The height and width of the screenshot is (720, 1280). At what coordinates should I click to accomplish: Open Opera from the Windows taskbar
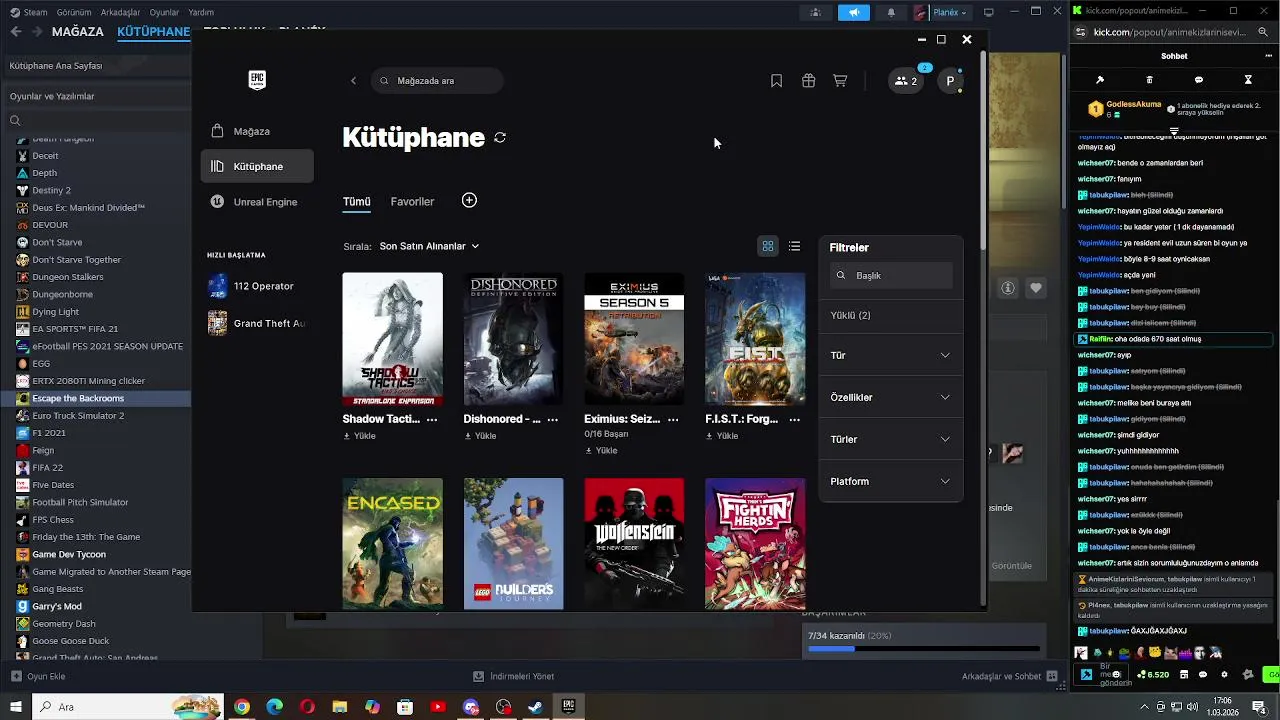click(x=307, y=706)
